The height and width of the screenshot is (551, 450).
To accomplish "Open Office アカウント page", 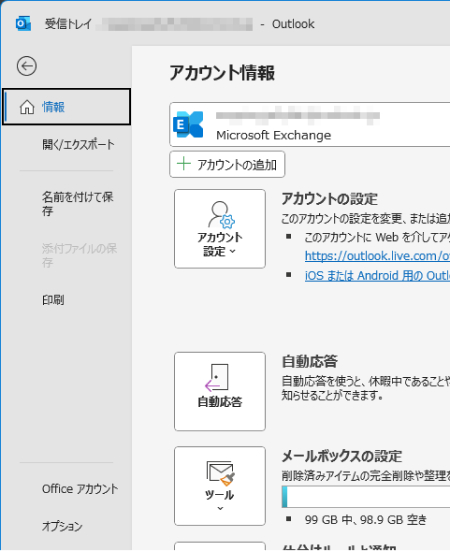I will coord(80,489).
